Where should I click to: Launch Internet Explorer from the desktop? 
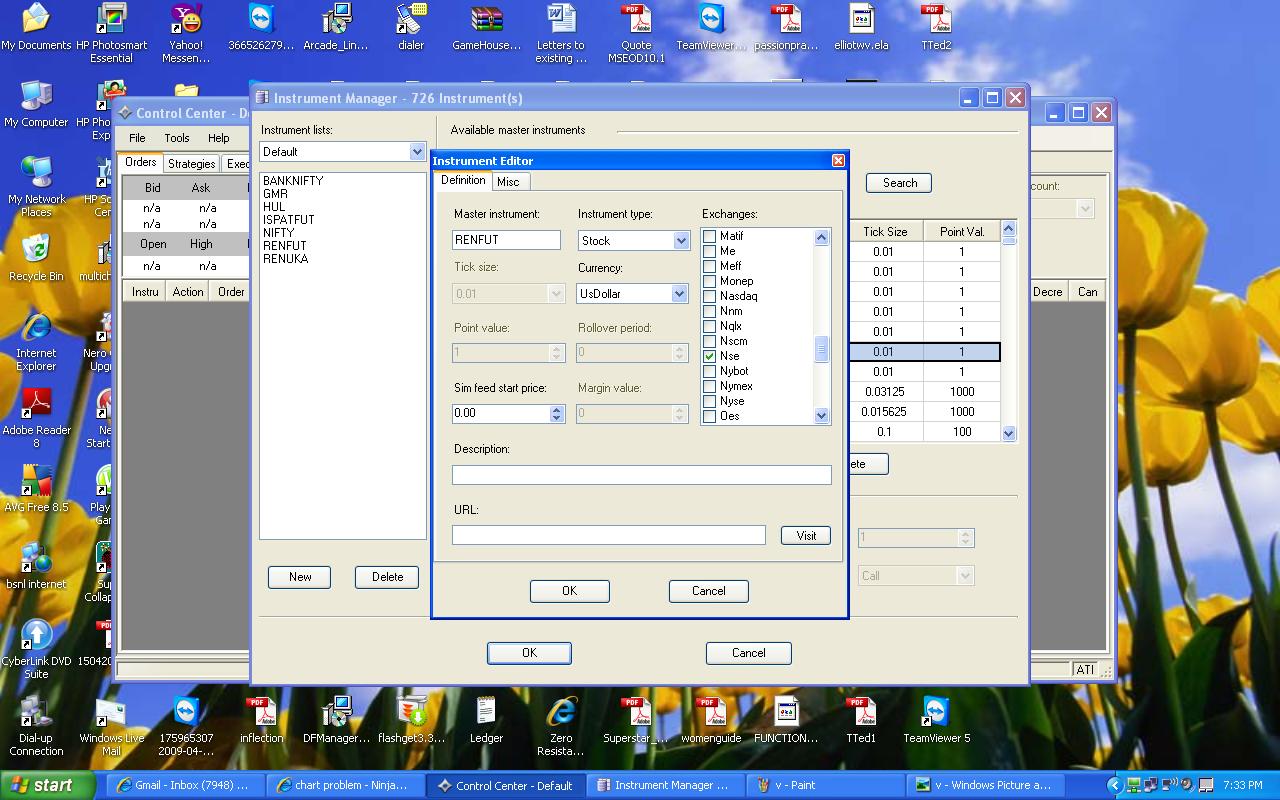click(36, 328)
